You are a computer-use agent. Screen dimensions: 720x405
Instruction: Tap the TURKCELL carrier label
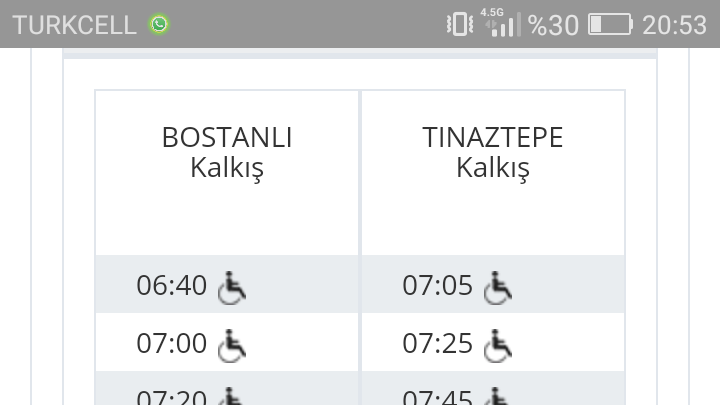pyautogui.click(x=74, y=25)
